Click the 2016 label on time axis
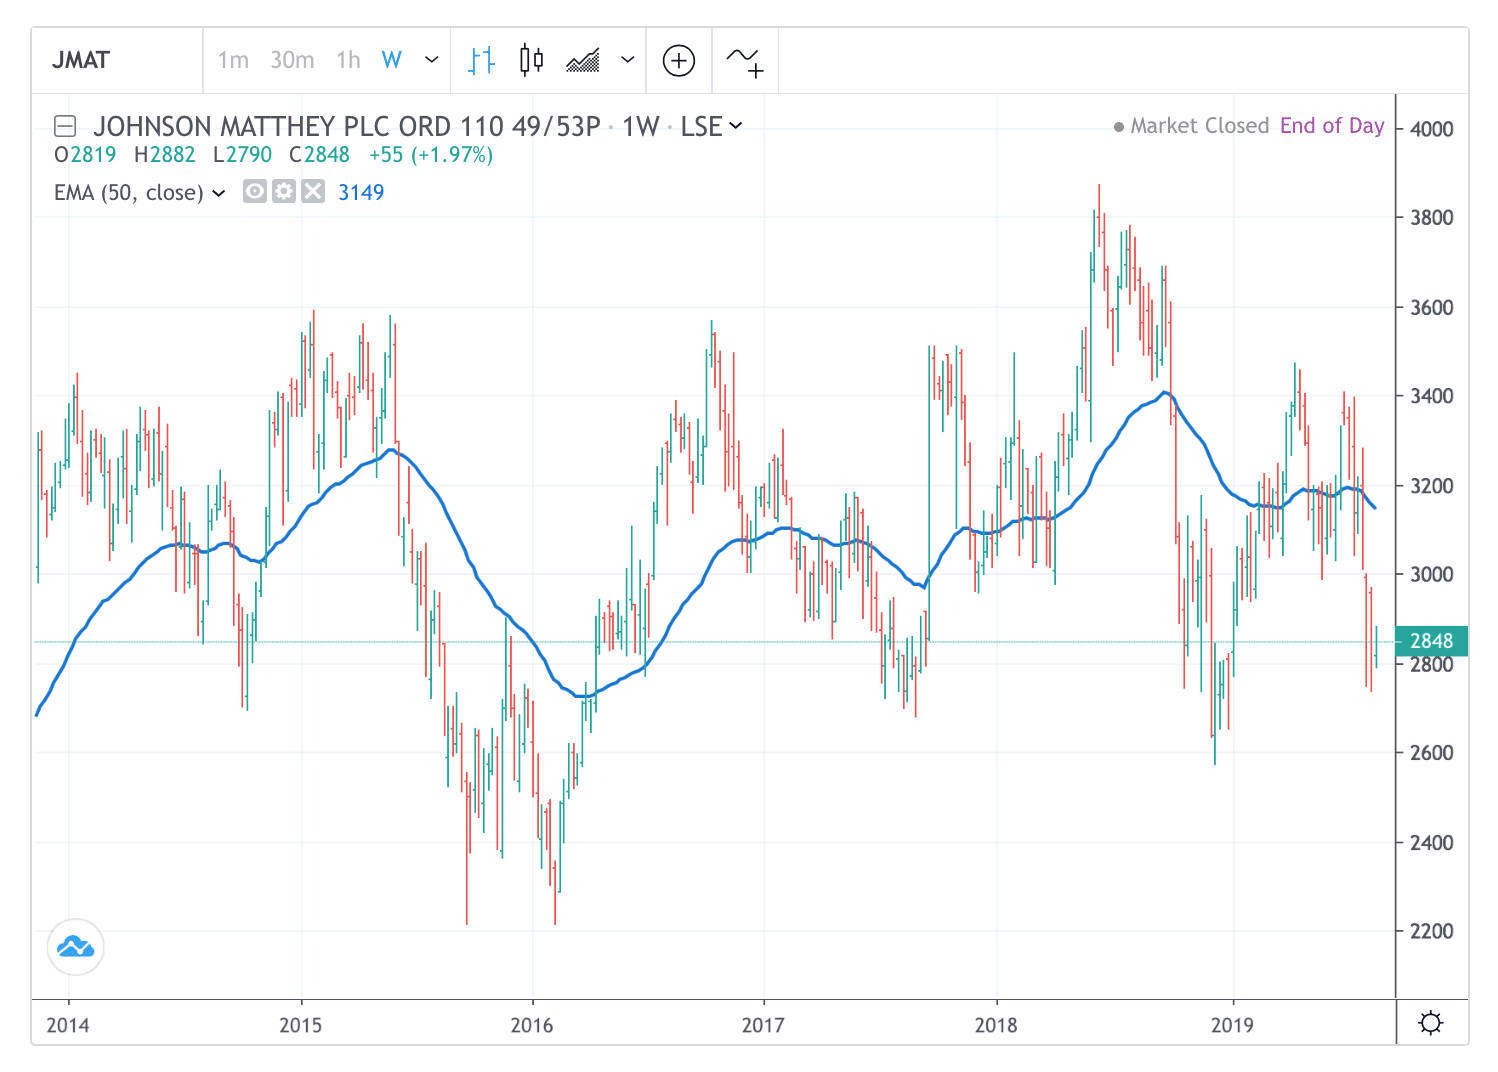The image size is (1498, 1072). 532,1025
